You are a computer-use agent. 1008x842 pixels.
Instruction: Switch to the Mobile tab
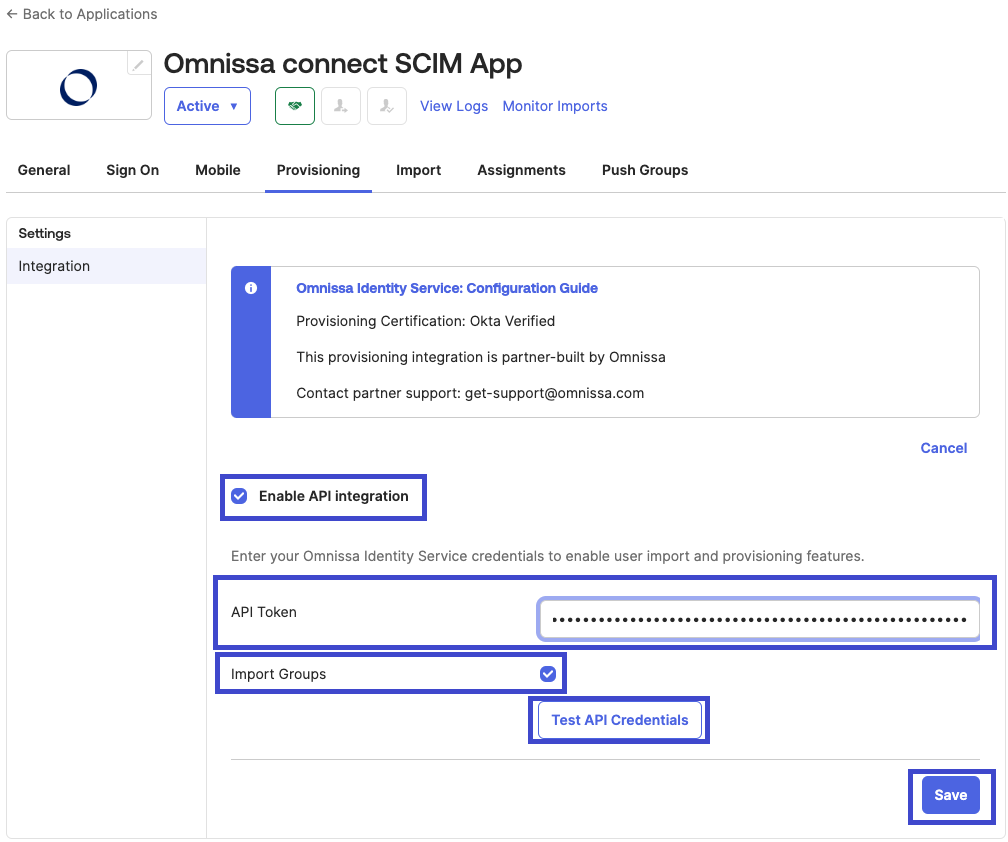tap(218, 170)
